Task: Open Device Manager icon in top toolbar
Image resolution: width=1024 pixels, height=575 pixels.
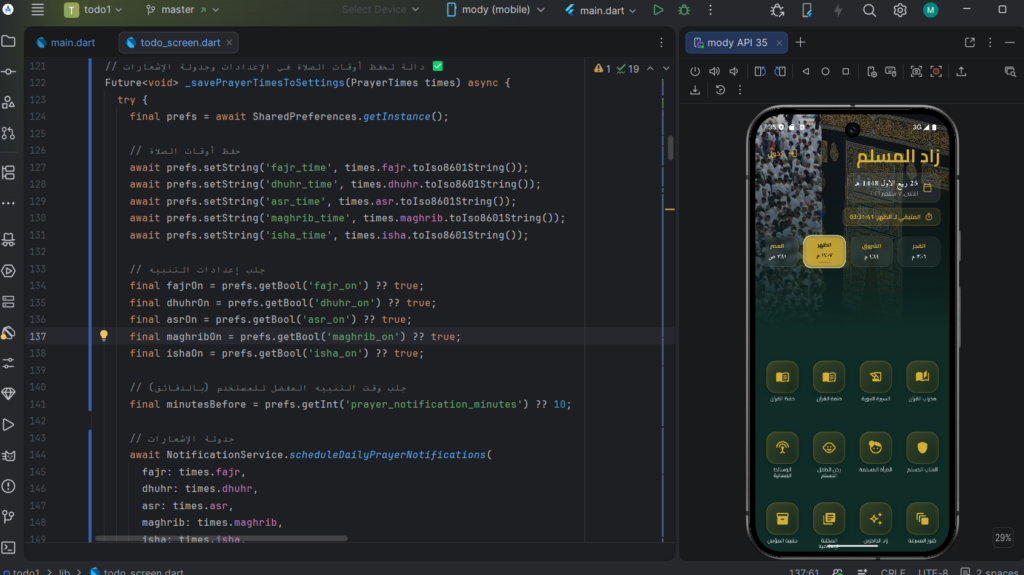Action: click(807, 10)
